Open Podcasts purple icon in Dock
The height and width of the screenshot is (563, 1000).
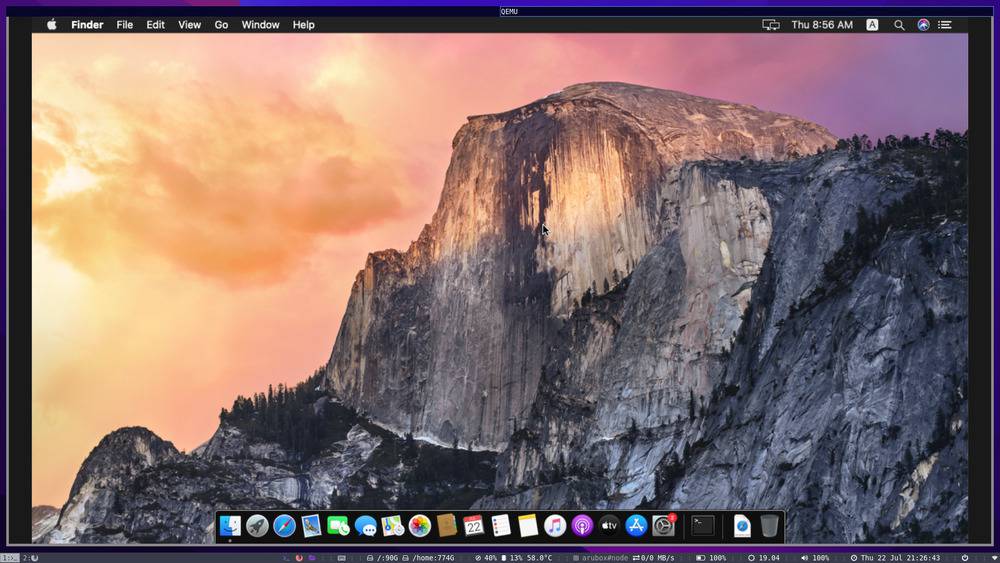[x=582, y=526]
